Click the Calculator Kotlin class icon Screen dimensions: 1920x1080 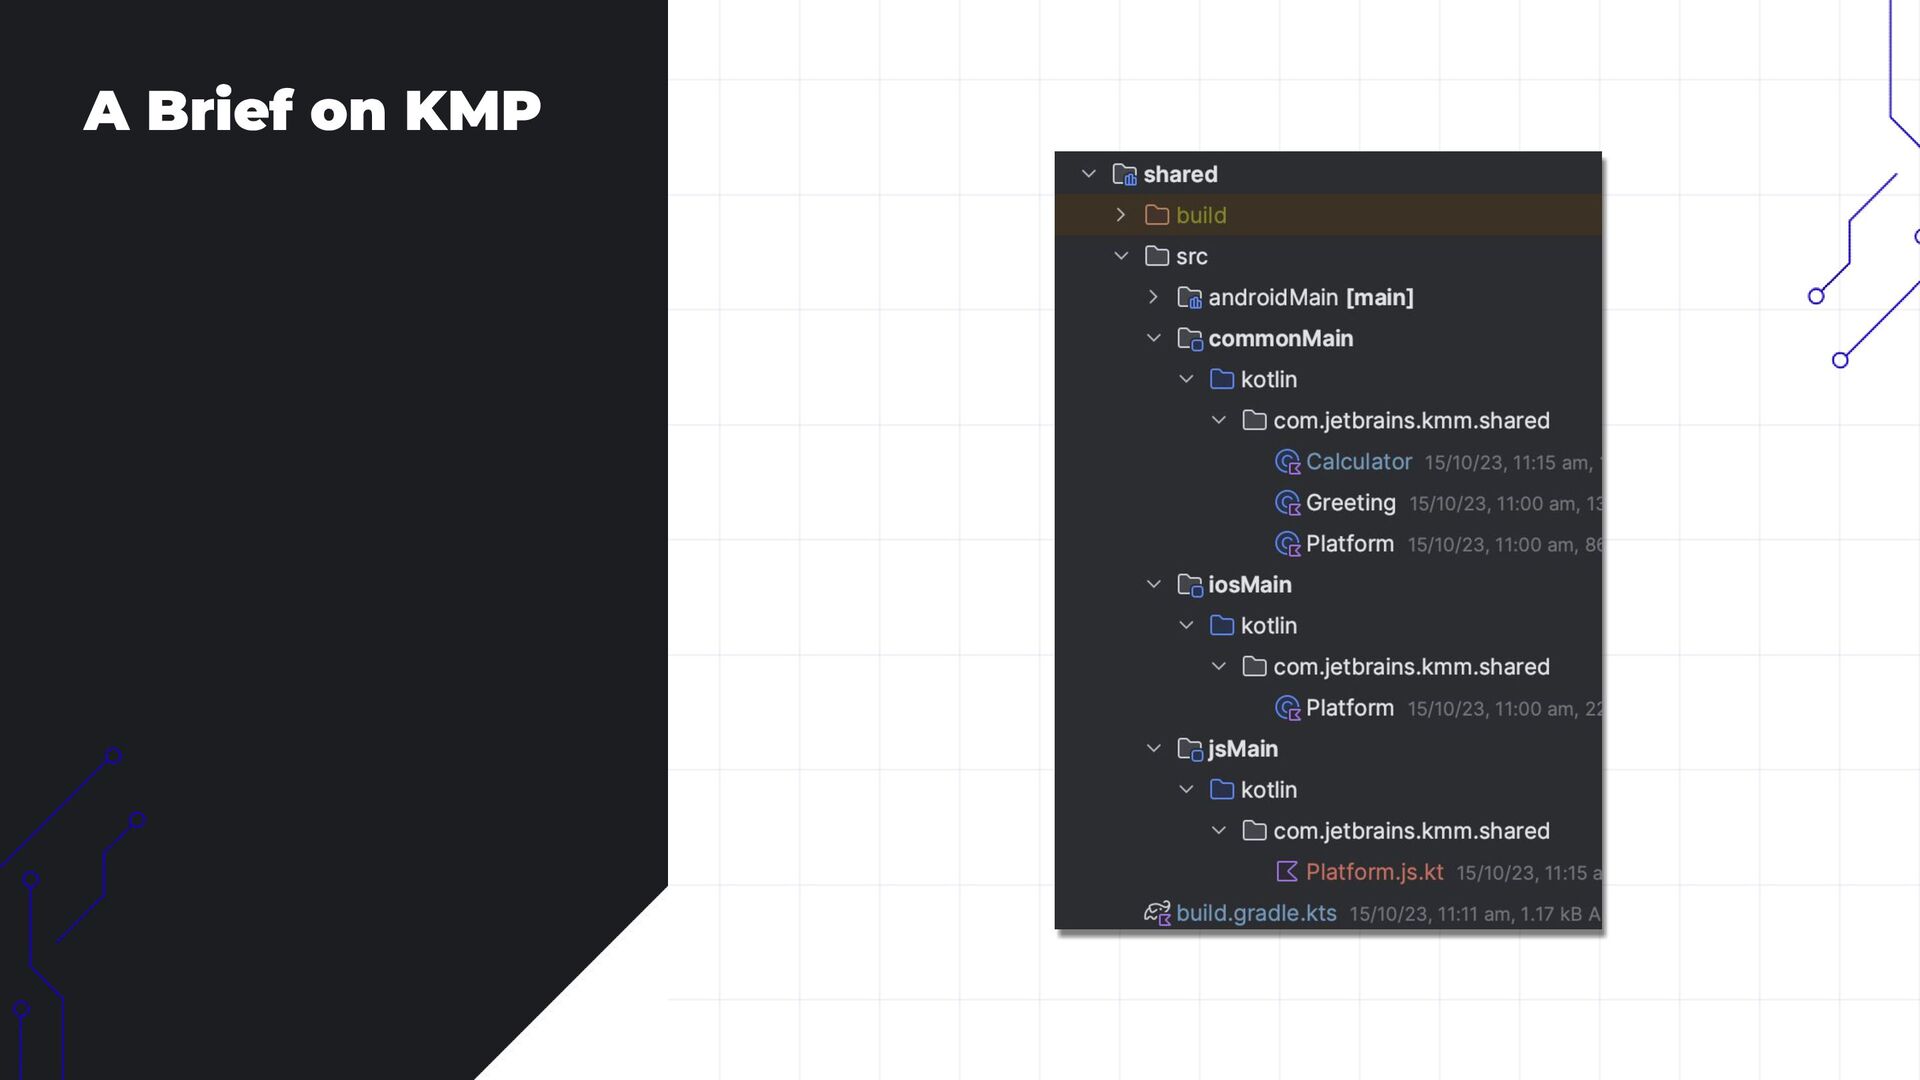point(1287,462)
